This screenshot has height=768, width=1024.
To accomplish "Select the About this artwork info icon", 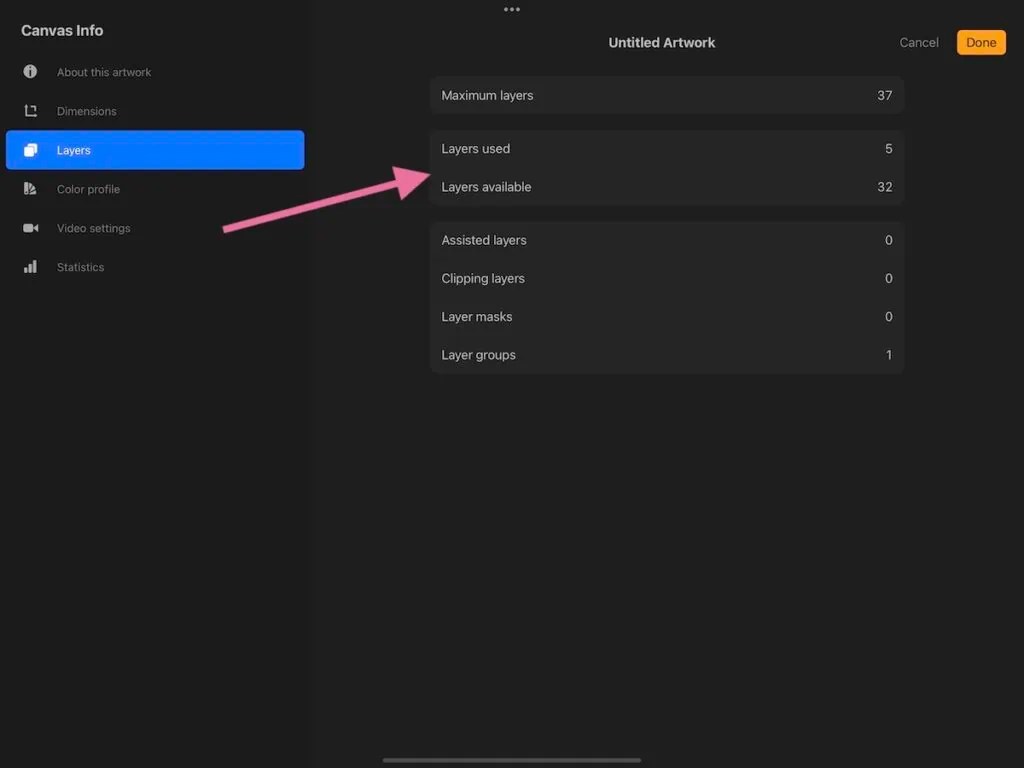I will pos(30,72).
